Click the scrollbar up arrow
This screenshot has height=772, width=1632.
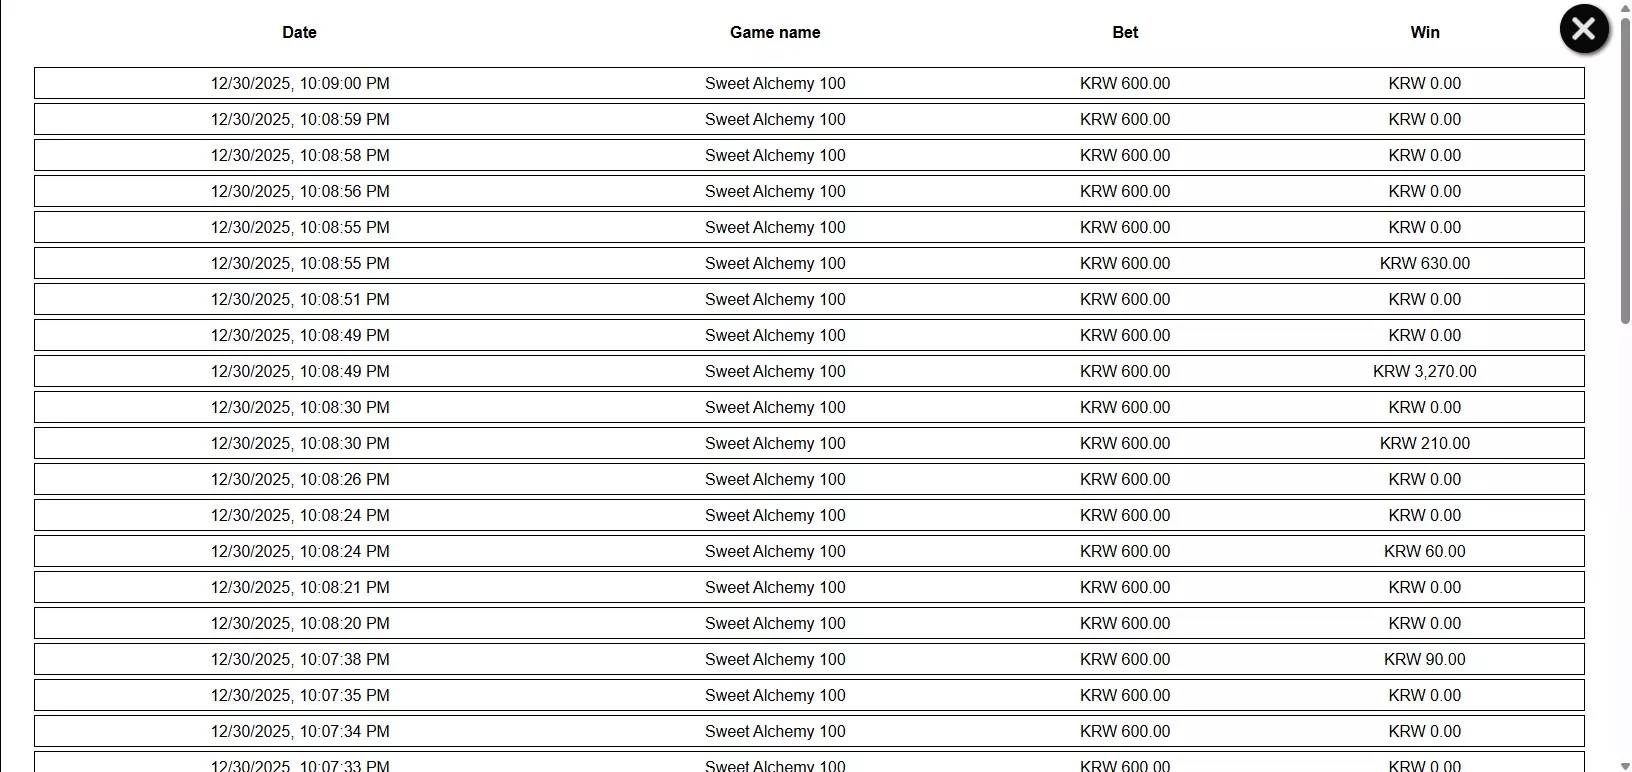coord(1625,7)
